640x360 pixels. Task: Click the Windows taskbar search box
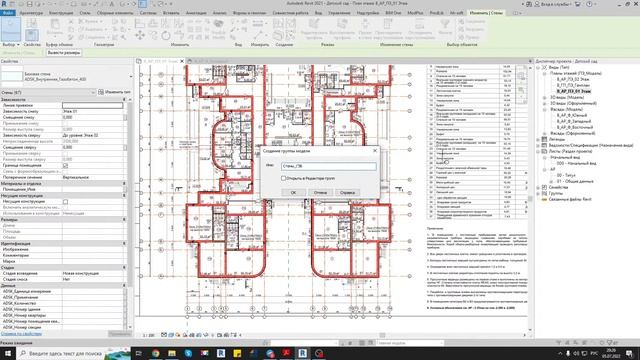73,353
